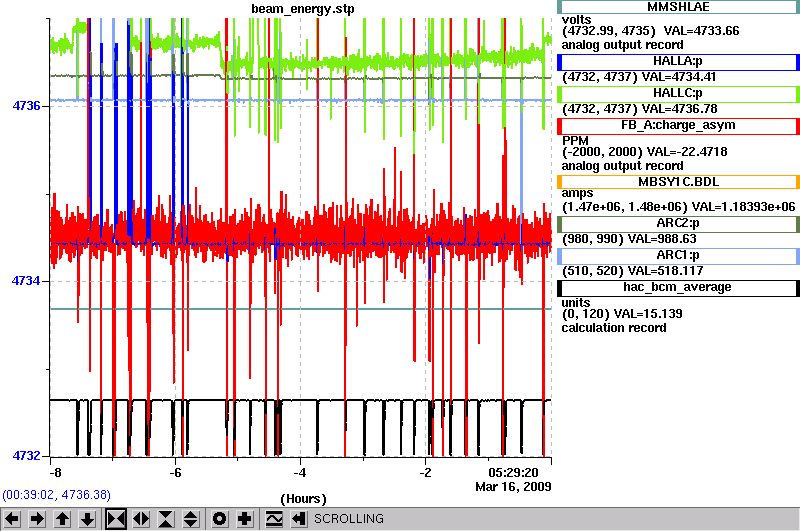Viewport: 800px width, 531px height.
Task: Click the -2 hours x-axis label
Action: click(425, 472)
